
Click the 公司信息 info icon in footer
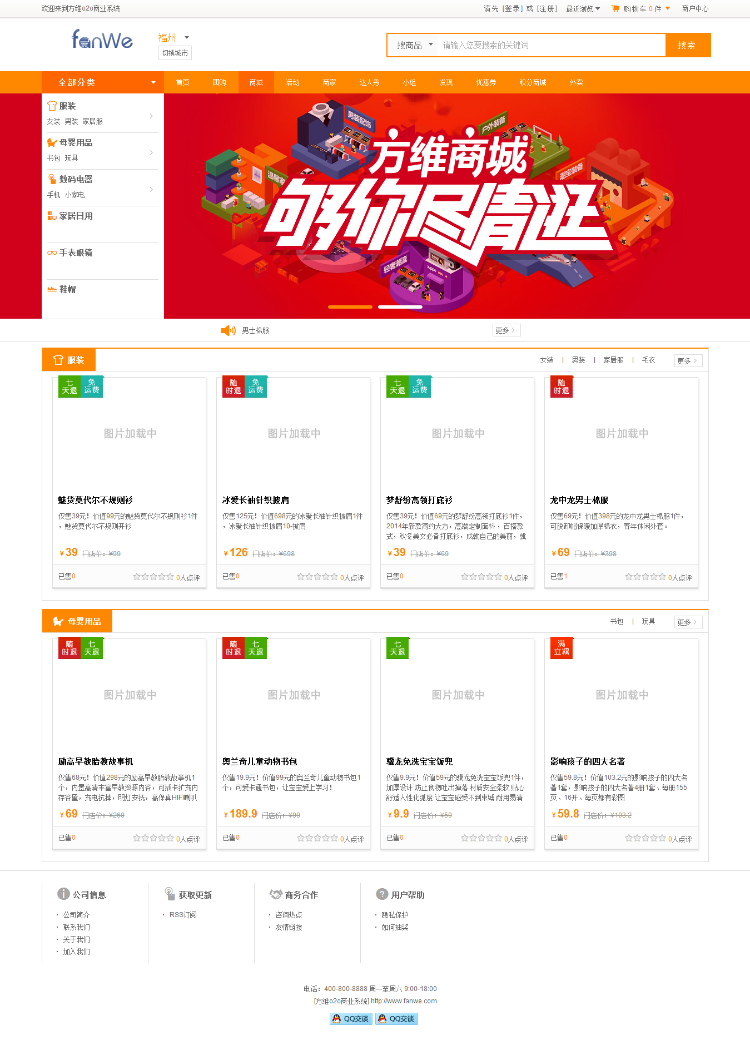click(x=63, y=894)
